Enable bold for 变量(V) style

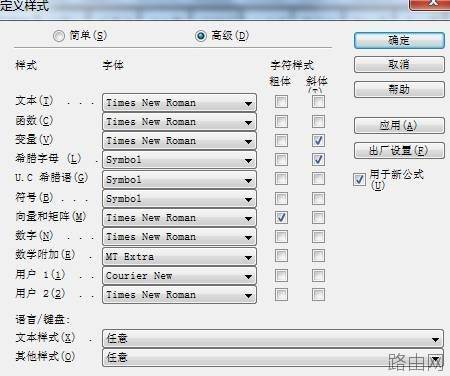281,140
